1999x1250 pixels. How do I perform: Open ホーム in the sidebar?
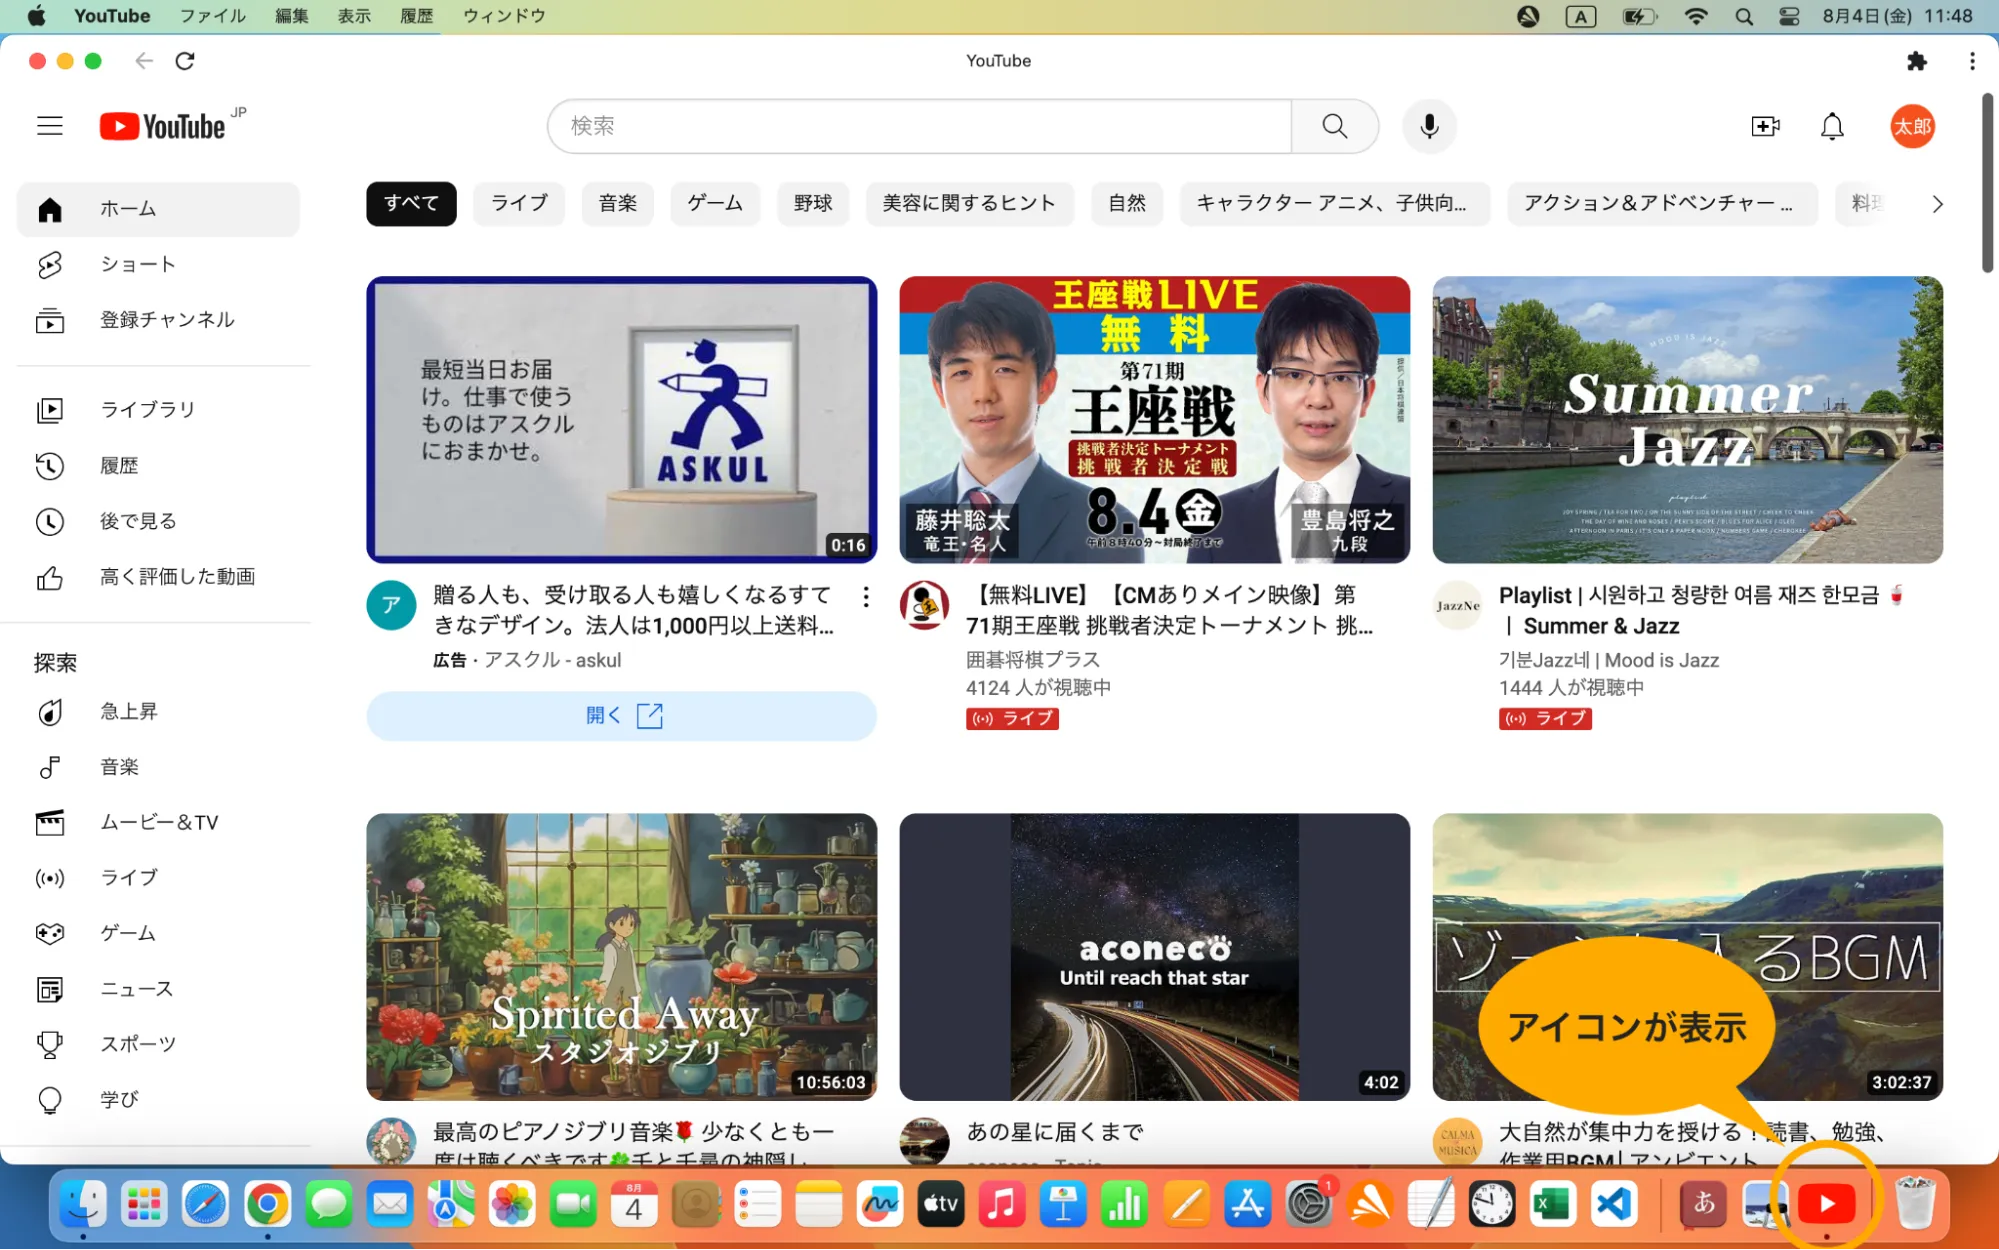tap(158, 209)
